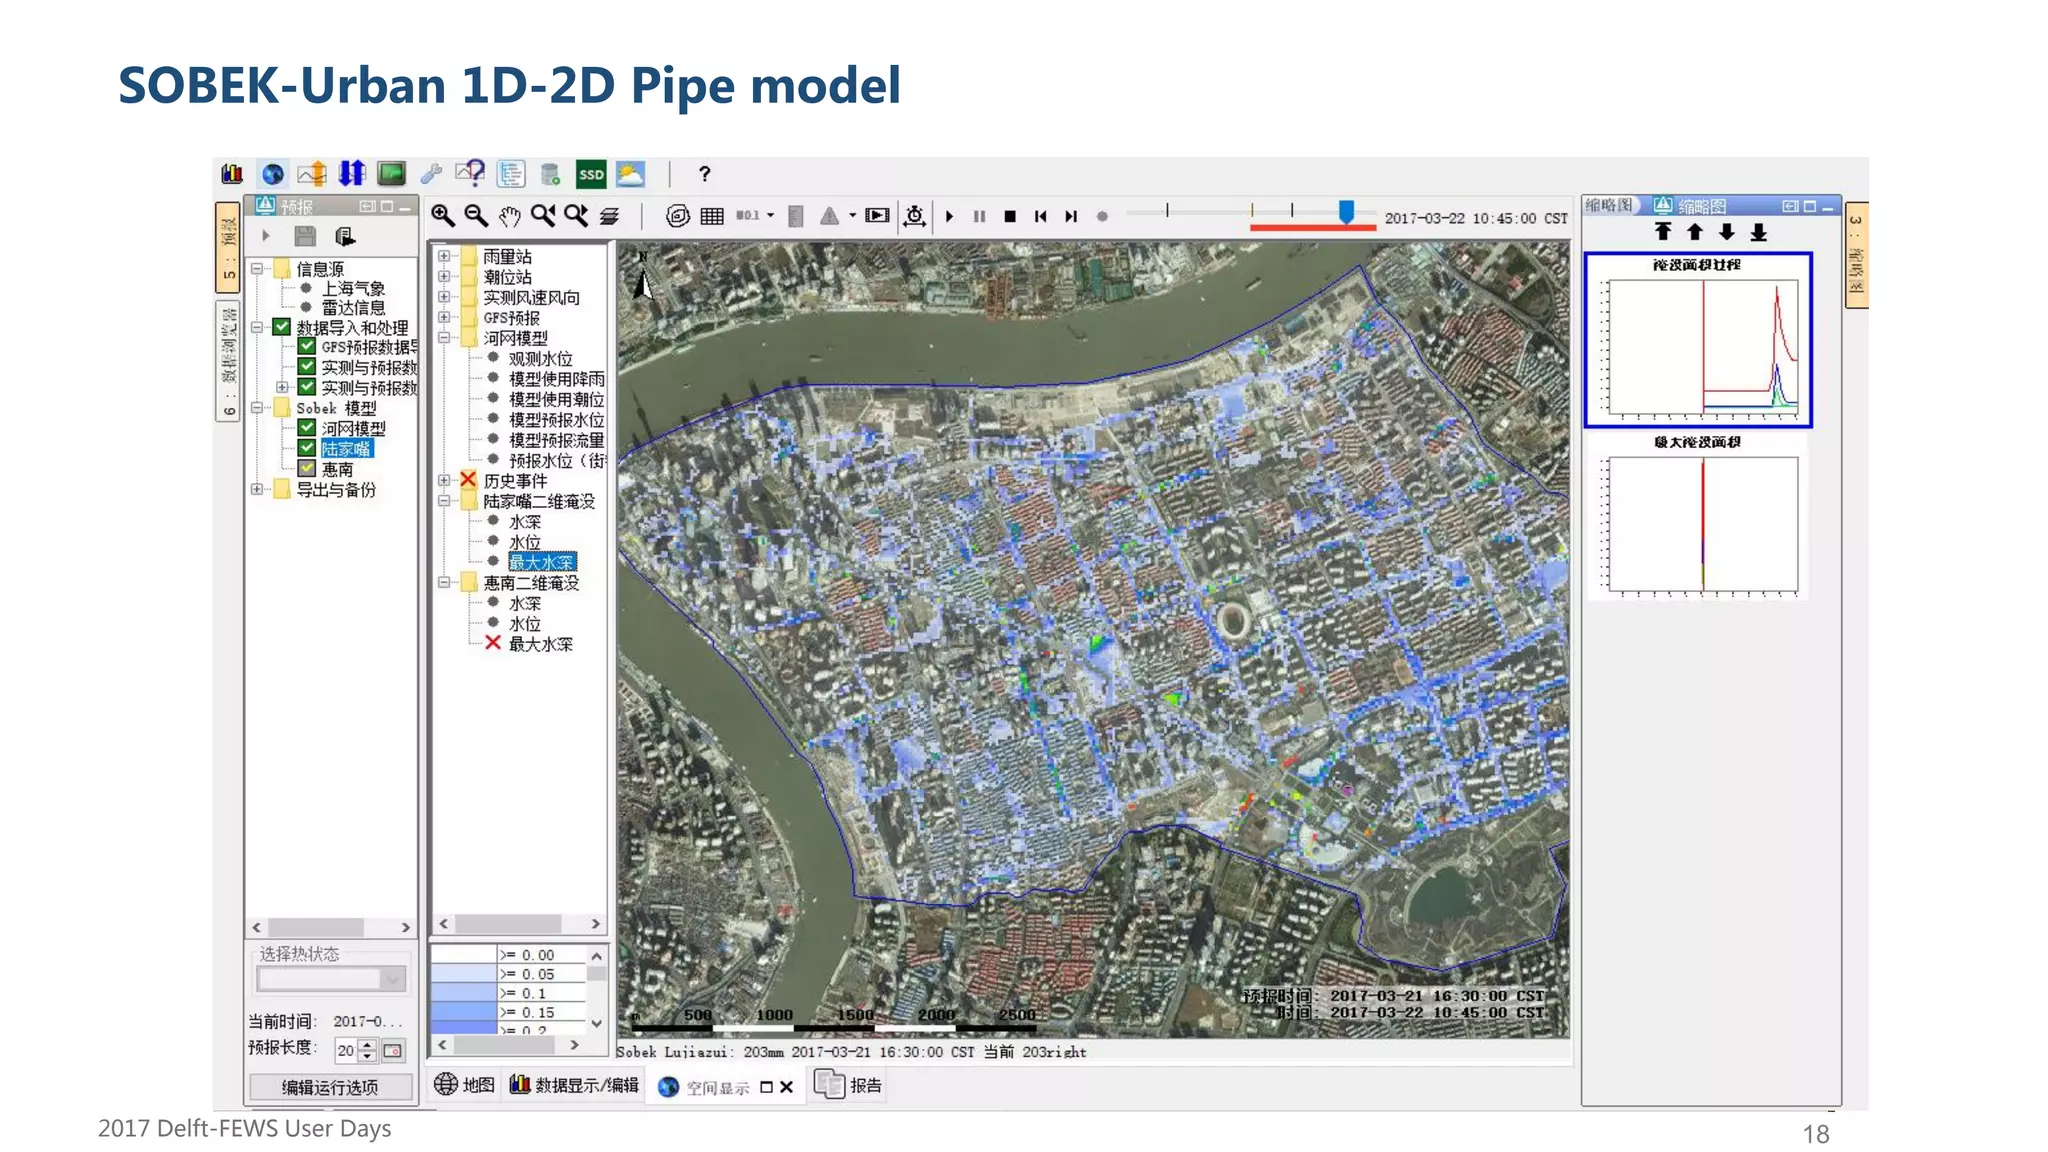This screenshot has width=2048, height=1152.
Task: Toggle the contour display icon
Action: tap(678, 216)
